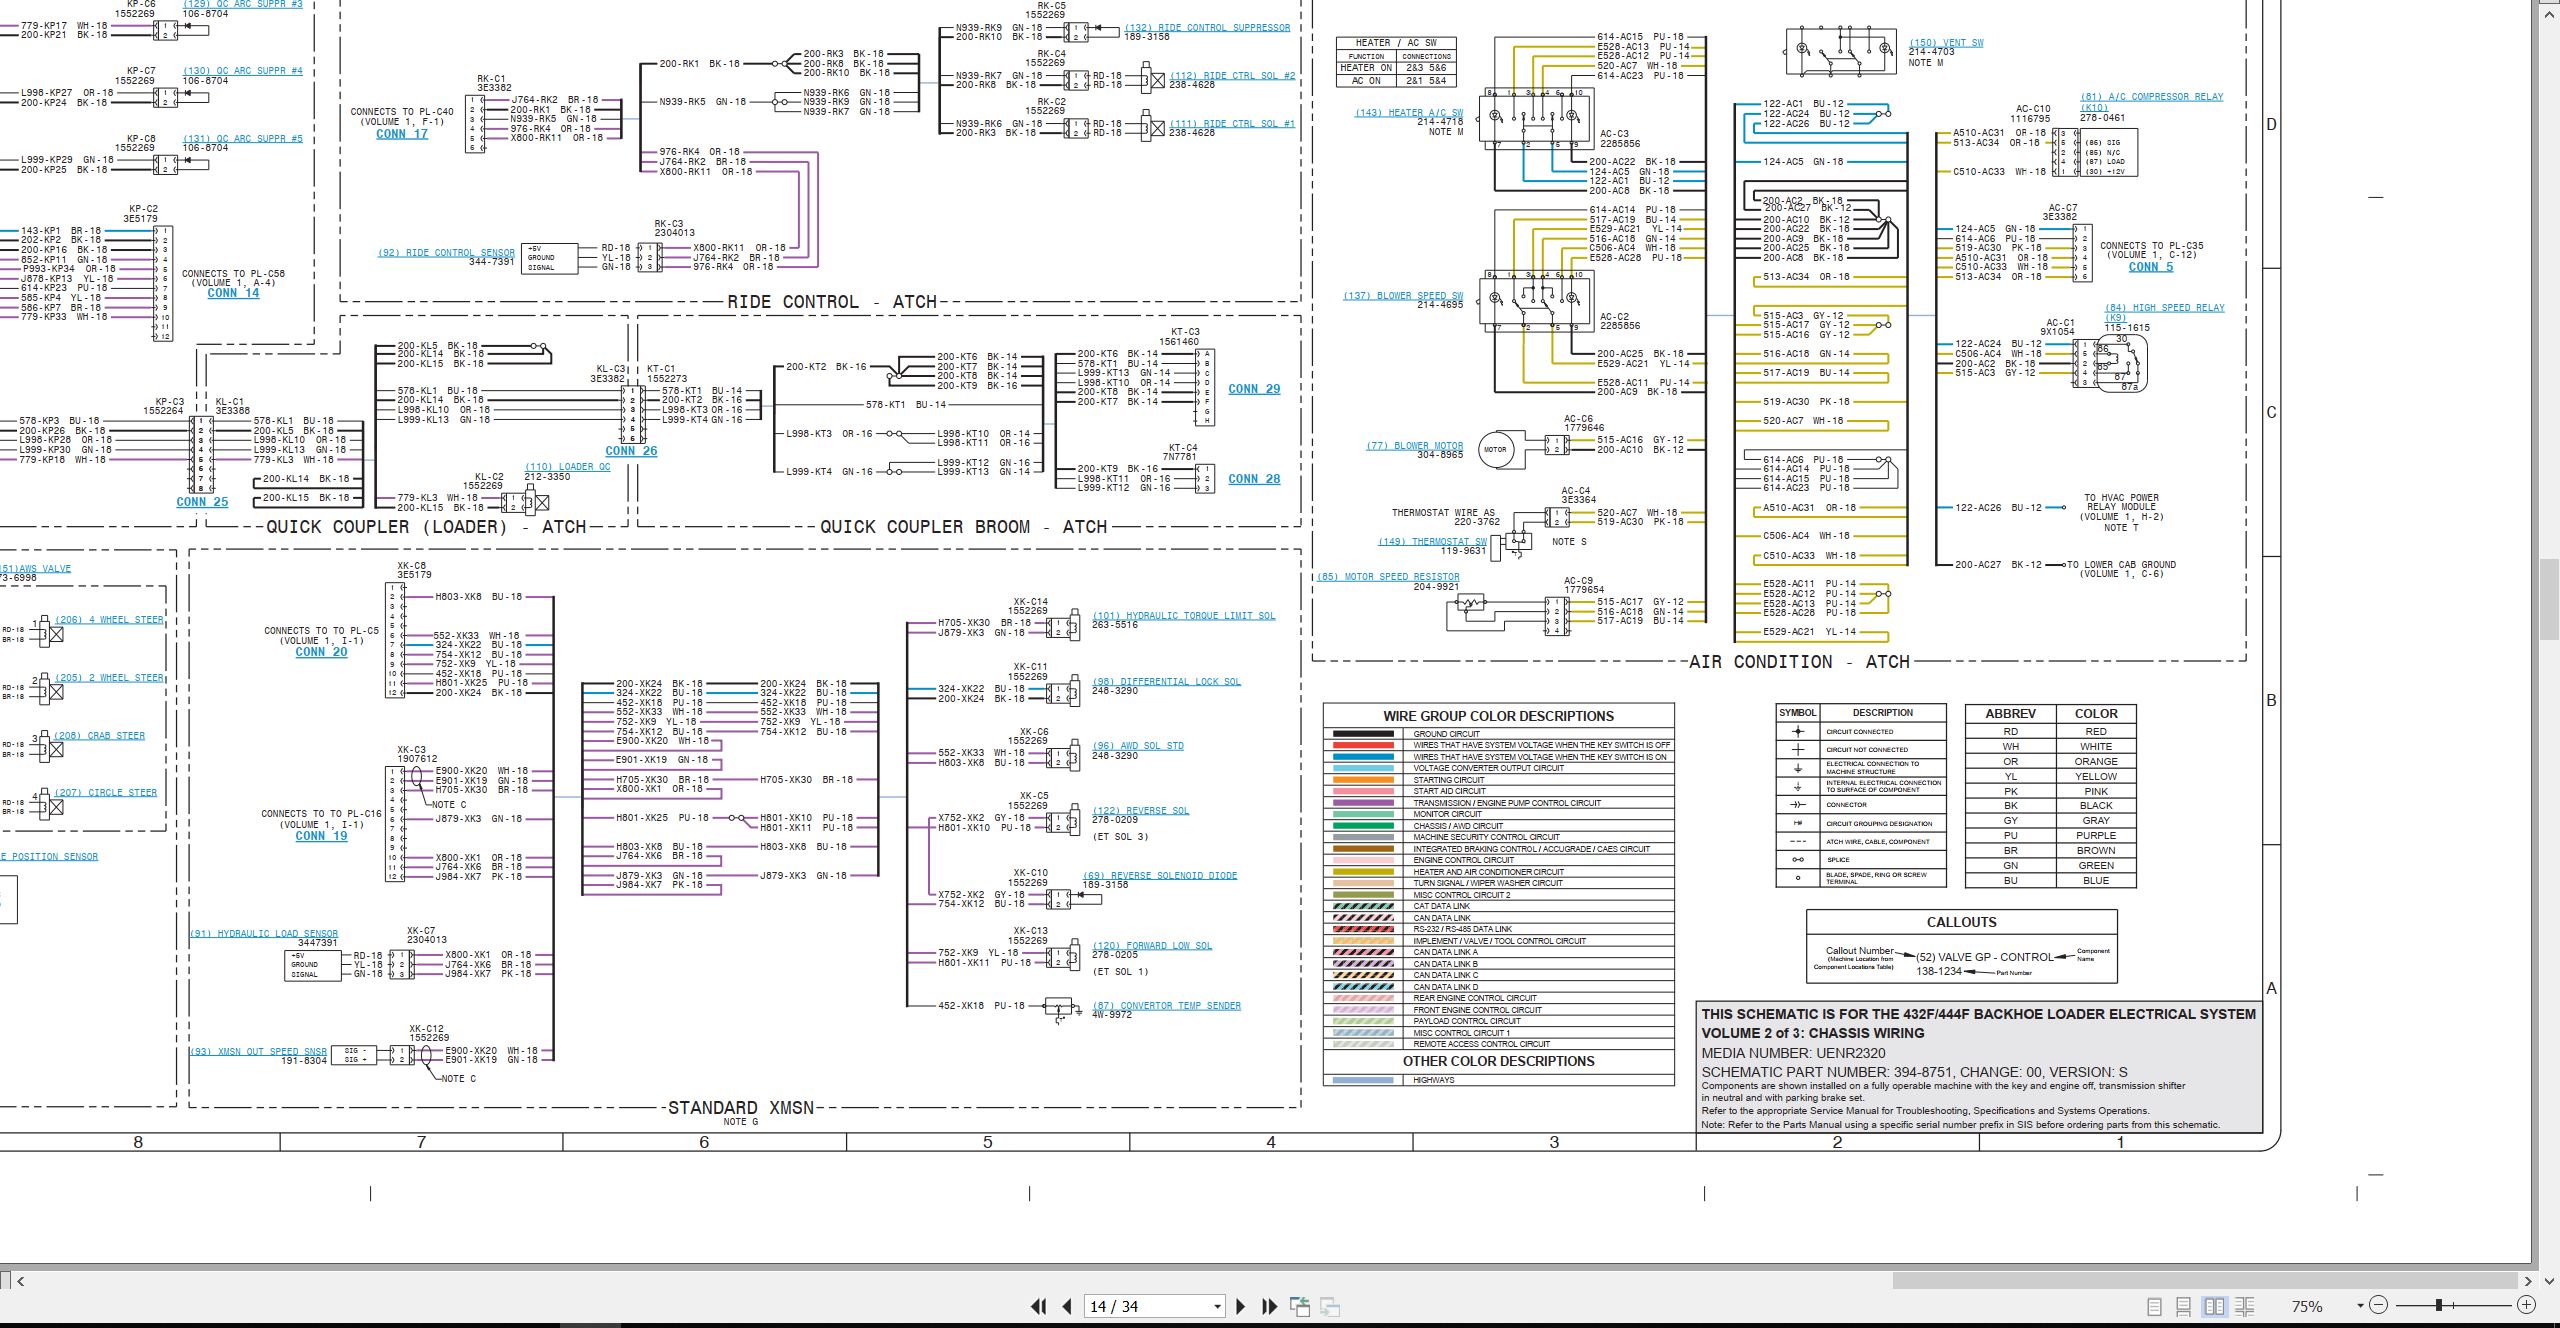Open the (96) AWD SOL STD link

tap(1138, 746)
